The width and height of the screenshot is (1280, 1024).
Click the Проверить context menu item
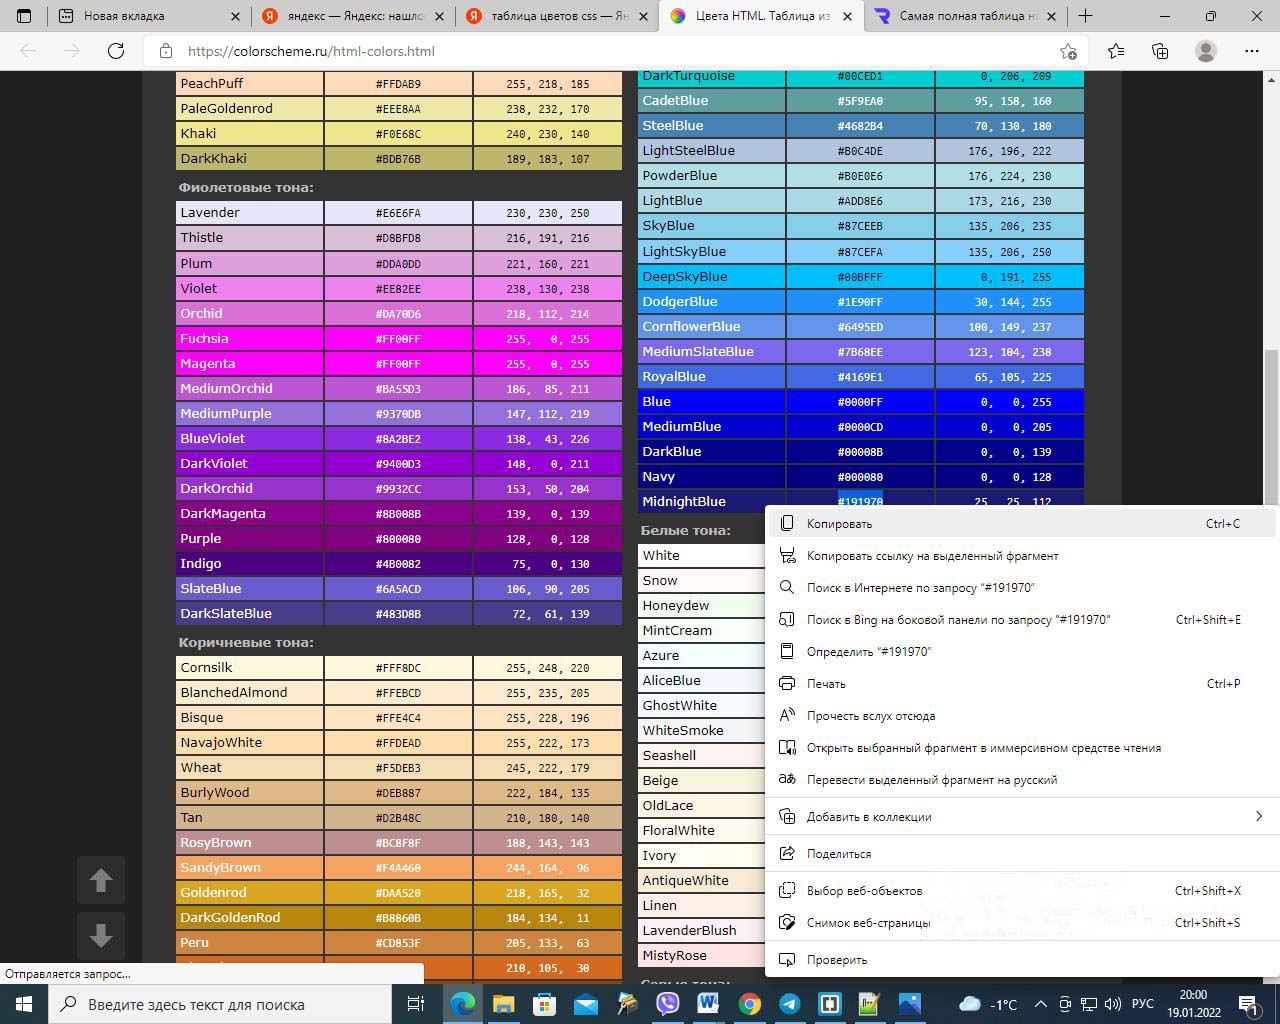[836, 959]
